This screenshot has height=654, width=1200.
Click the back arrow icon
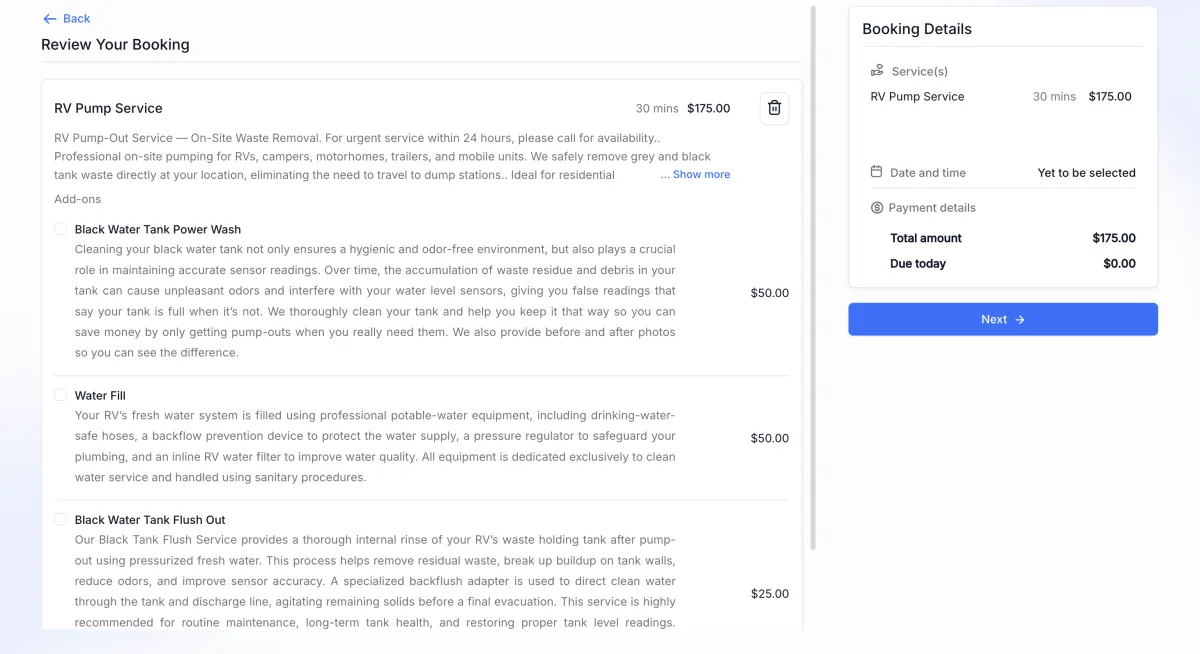[x=50, y=19]
